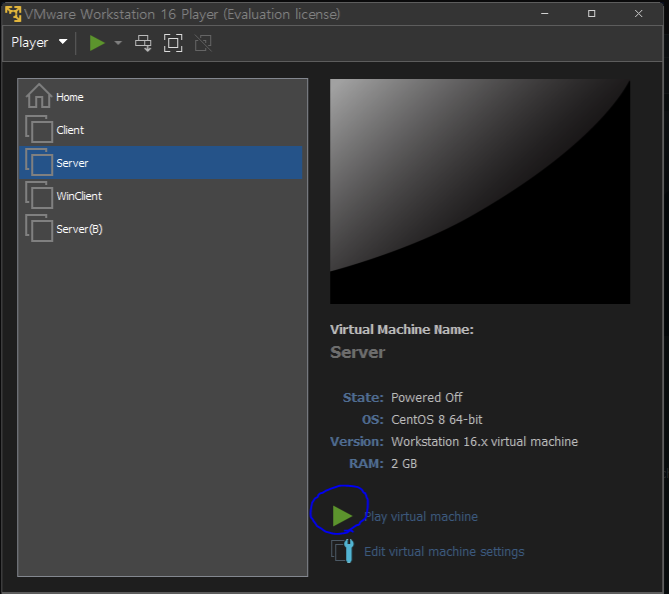This screenshot has height=594, width=669.
Task: Click the large 'Server' name heading
Action: click(x=358, y=352)
